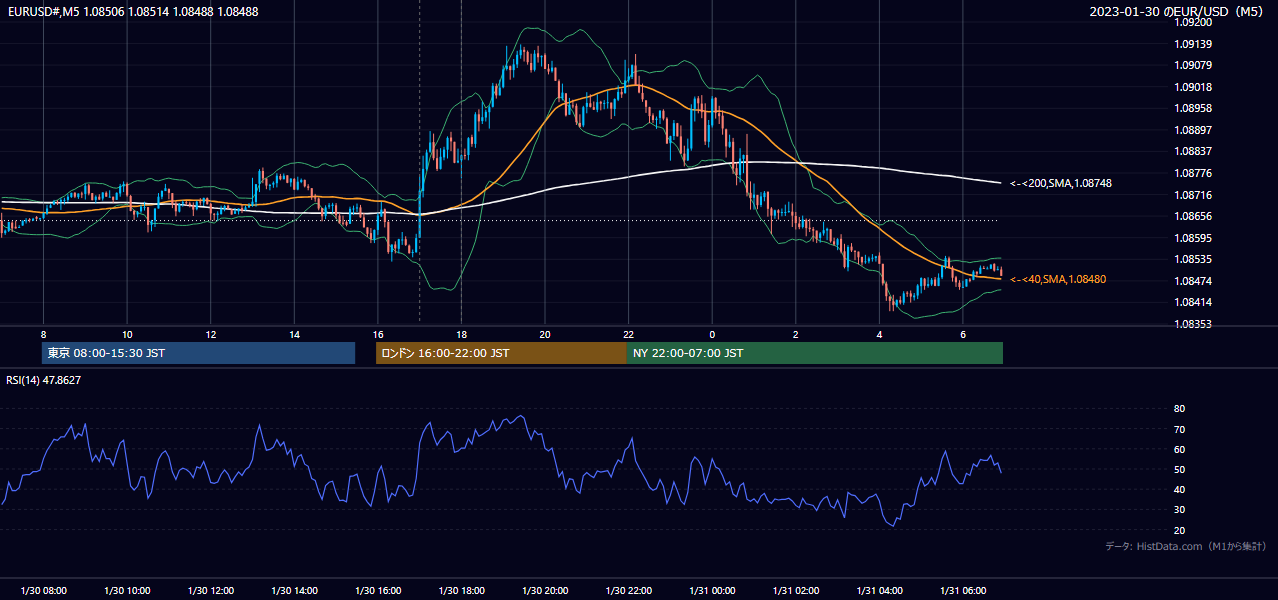Click the RSI scale value 80
The width and height of the screenshot is (1278, 600).
1180,409
